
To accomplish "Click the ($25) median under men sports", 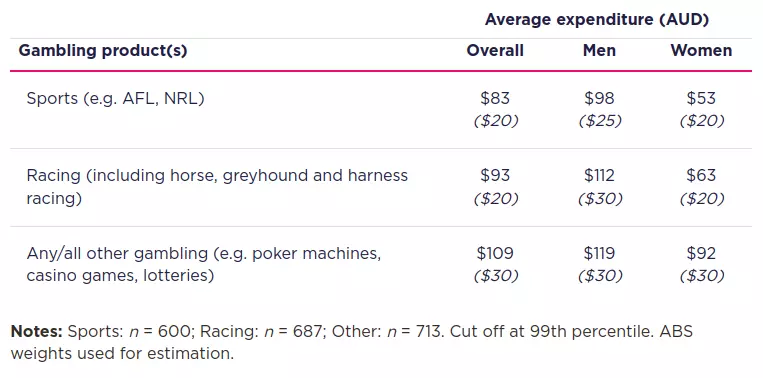I will 600,121.
